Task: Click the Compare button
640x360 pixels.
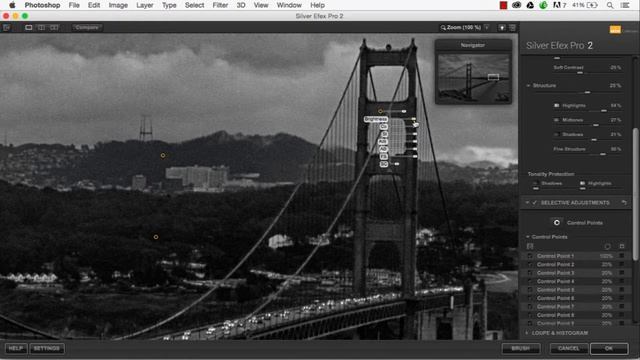Action: pos(87,27)
